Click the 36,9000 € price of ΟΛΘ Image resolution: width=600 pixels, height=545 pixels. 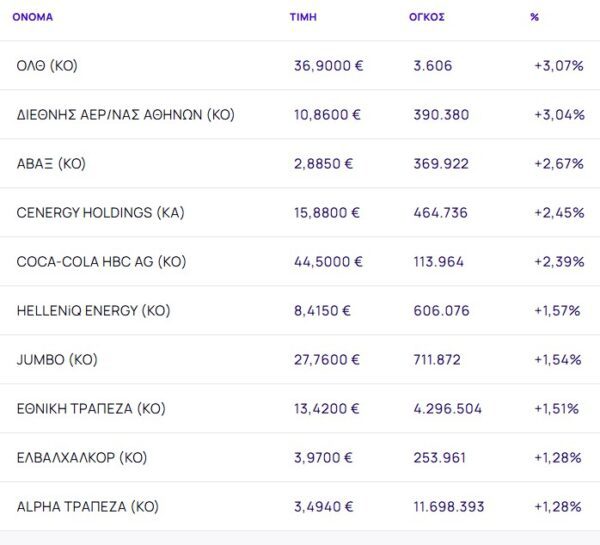(x=328, y=66)
